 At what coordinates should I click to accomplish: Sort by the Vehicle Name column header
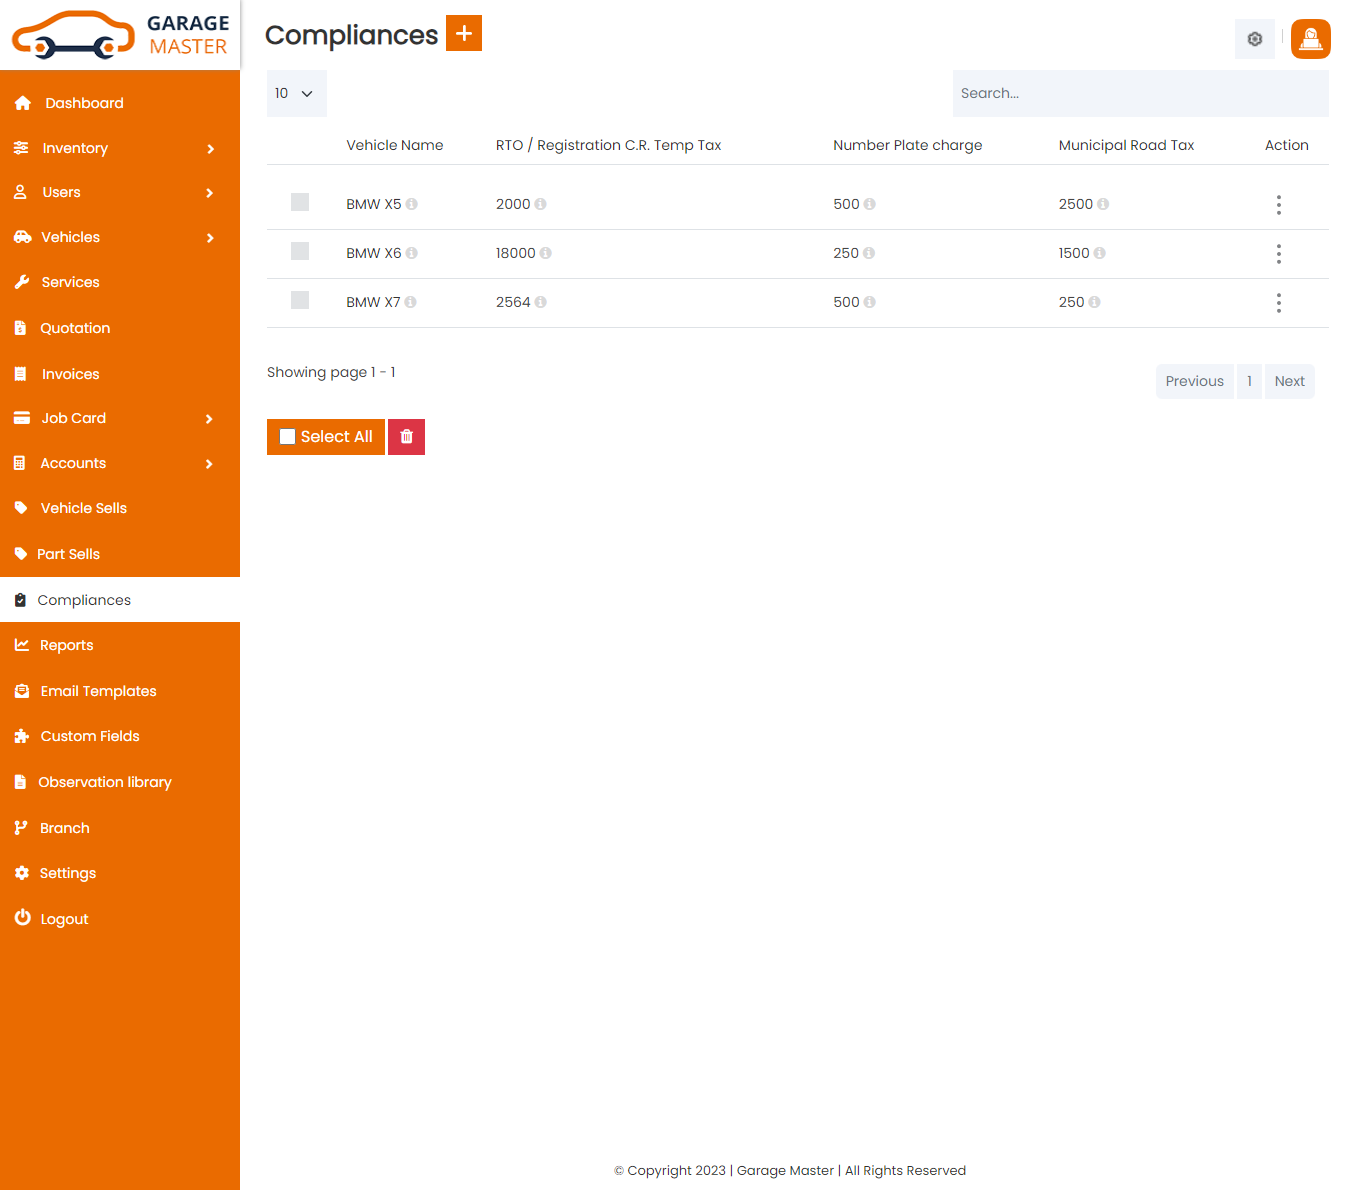click(x=394, y=145)
